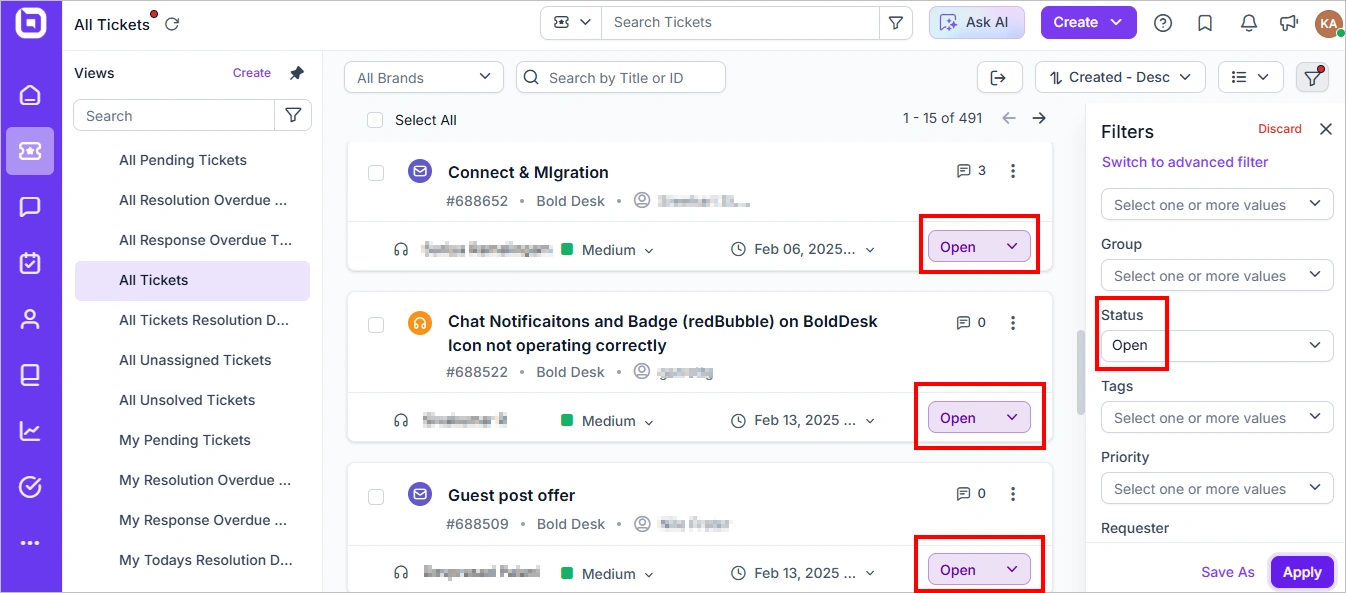Click the Ask AI button

pyautogui.click(x=977, y=22)
